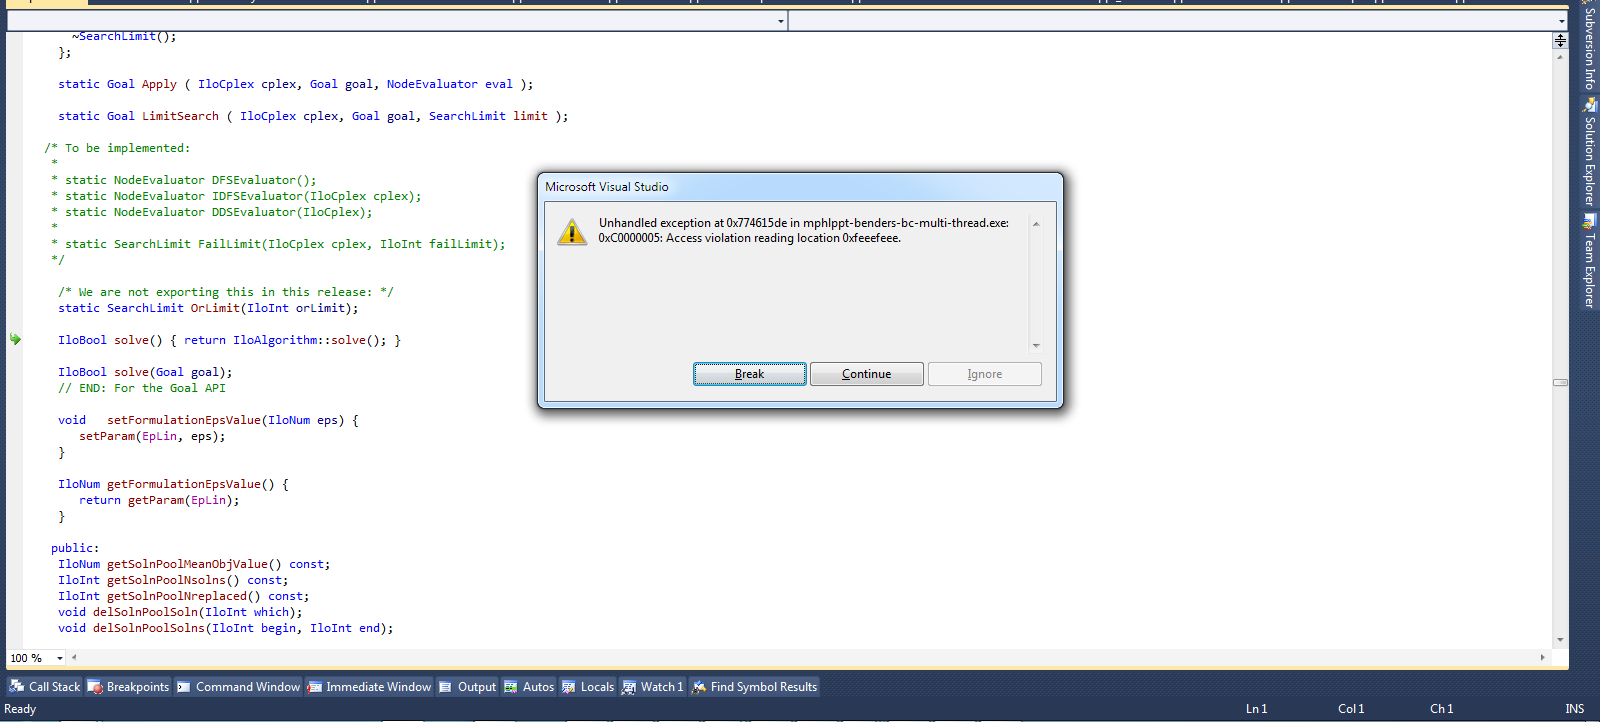Click the dialog message scroll down arrow
This screenshot has width=1600, height=722.
(1036, 346)
